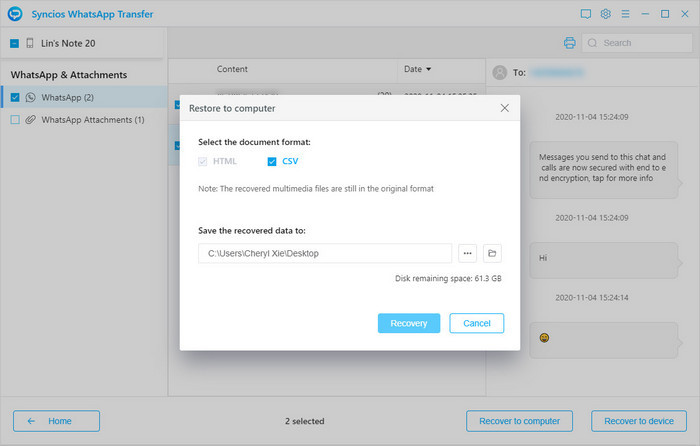The image size is (700, 446).
Task: Check the WhatsApp Attachments (1) checkbox
Action: [x=15, y=120]
